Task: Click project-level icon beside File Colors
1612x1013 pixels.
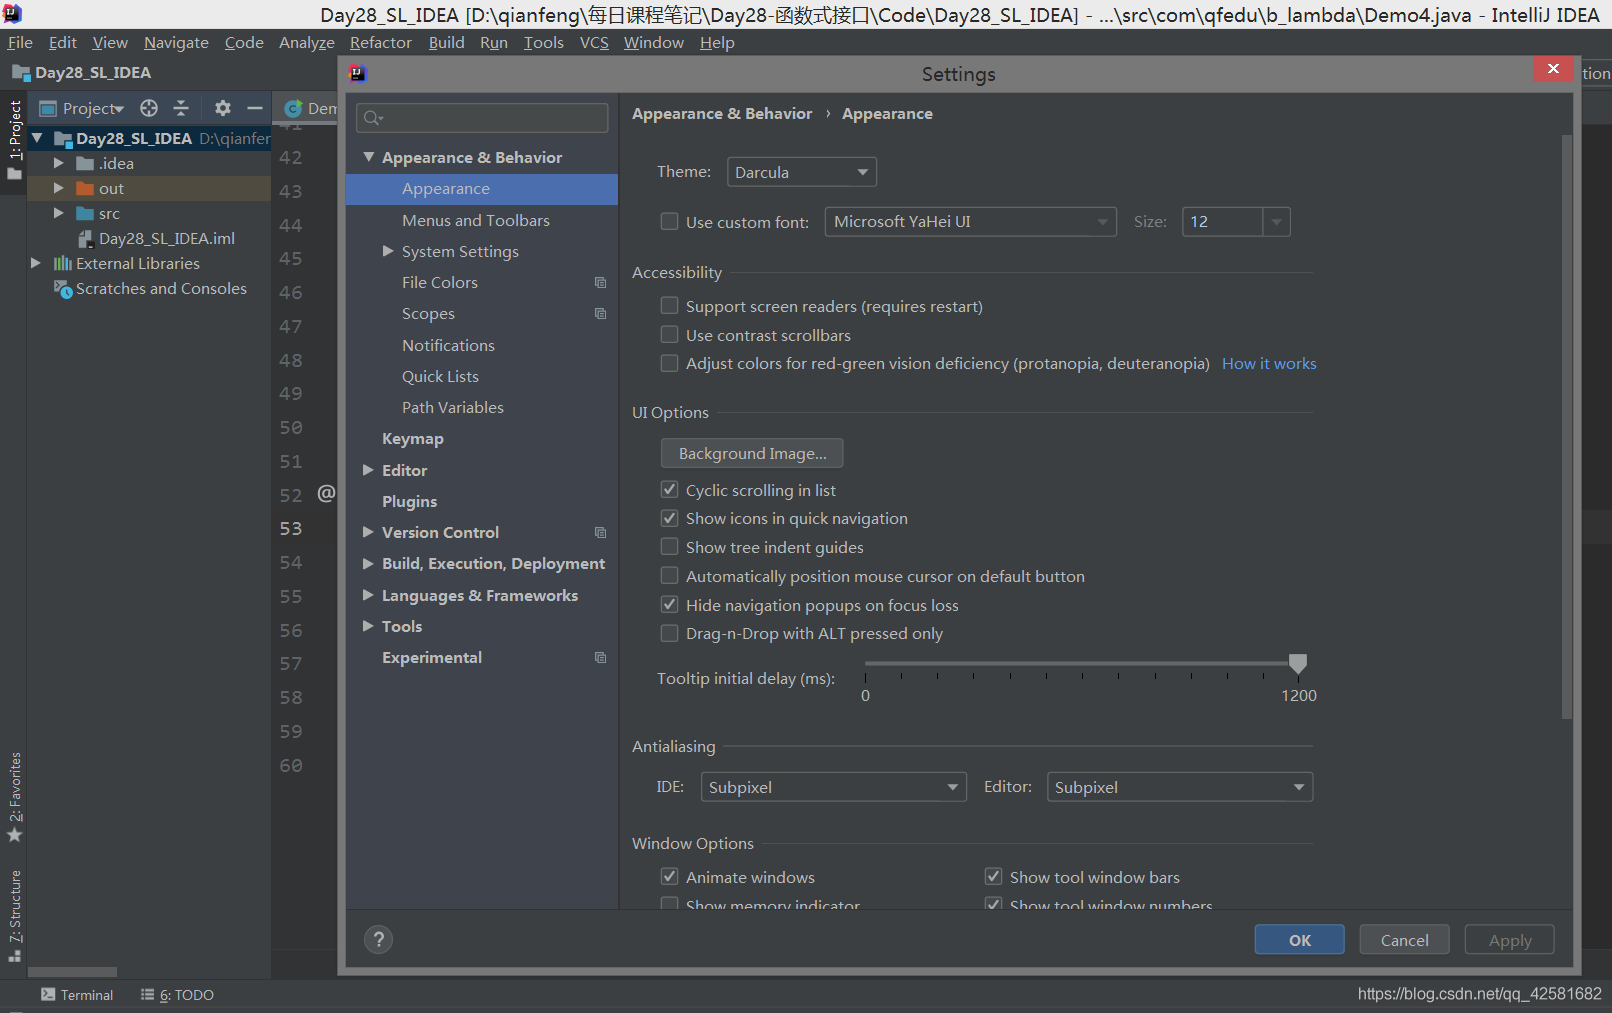Action: click(600, 283)
